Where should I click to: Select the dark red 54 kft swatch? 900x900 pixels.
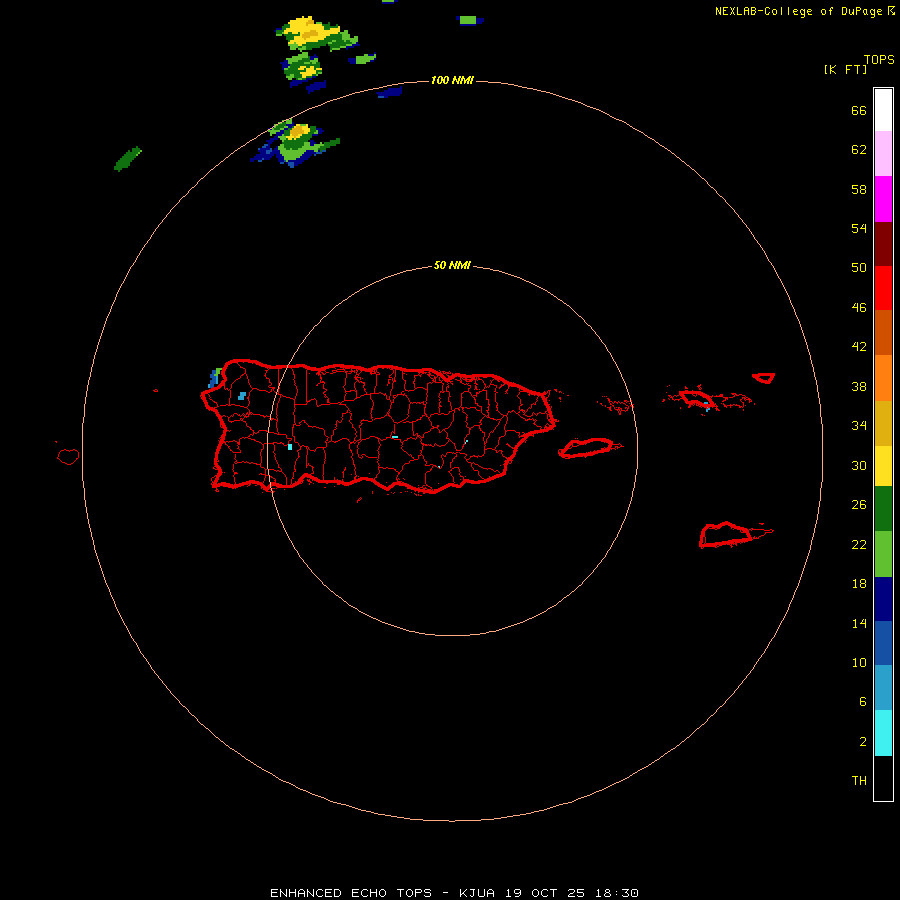(883, 243)
